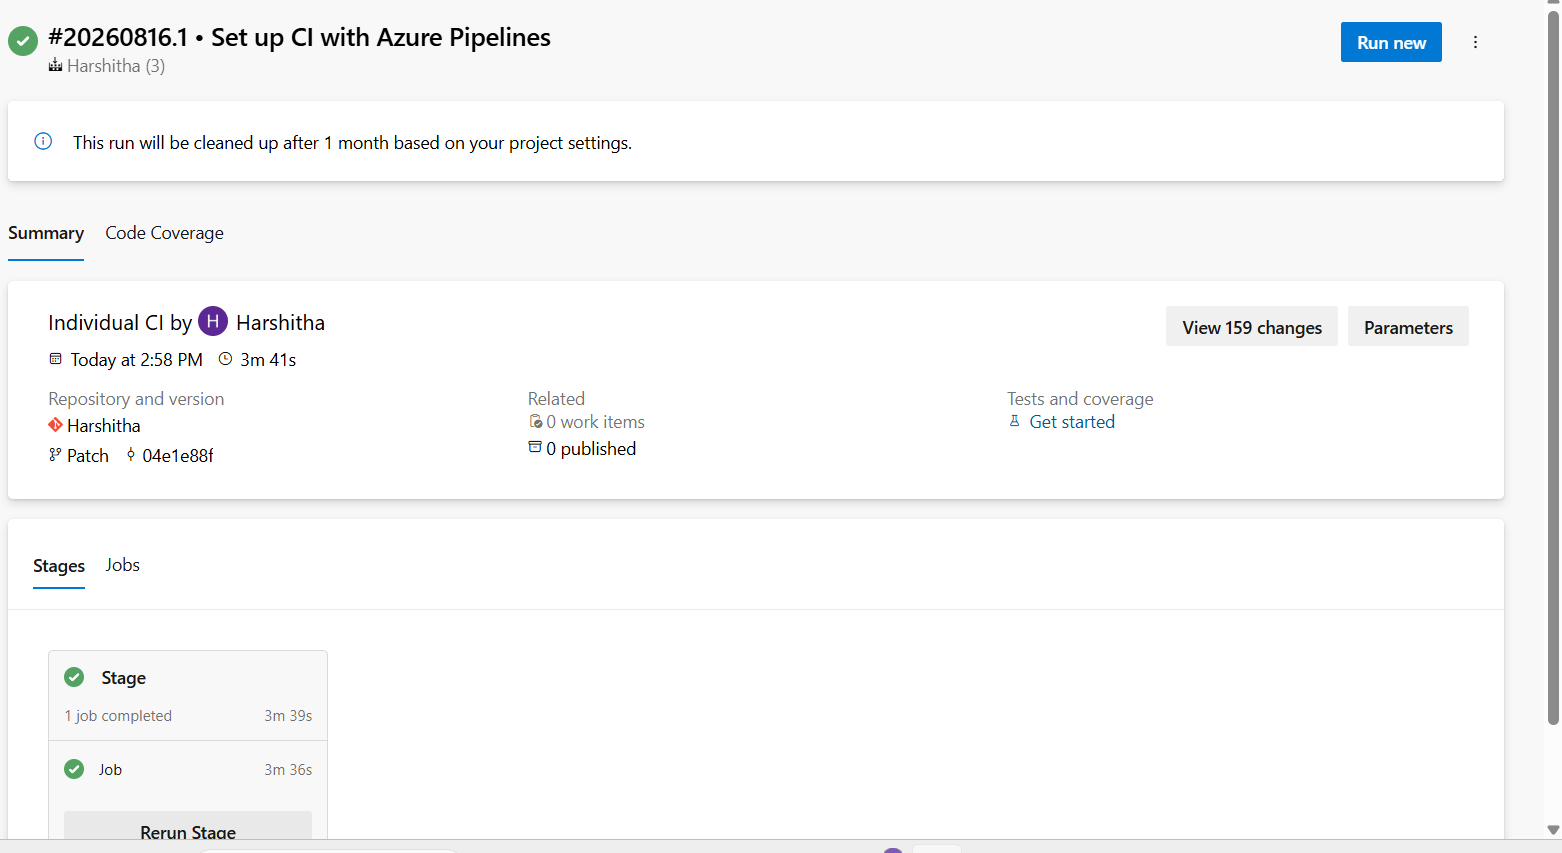Open the Patch branch link
The height and width of the screenshot is (853, 1562).
coord(88,456)
